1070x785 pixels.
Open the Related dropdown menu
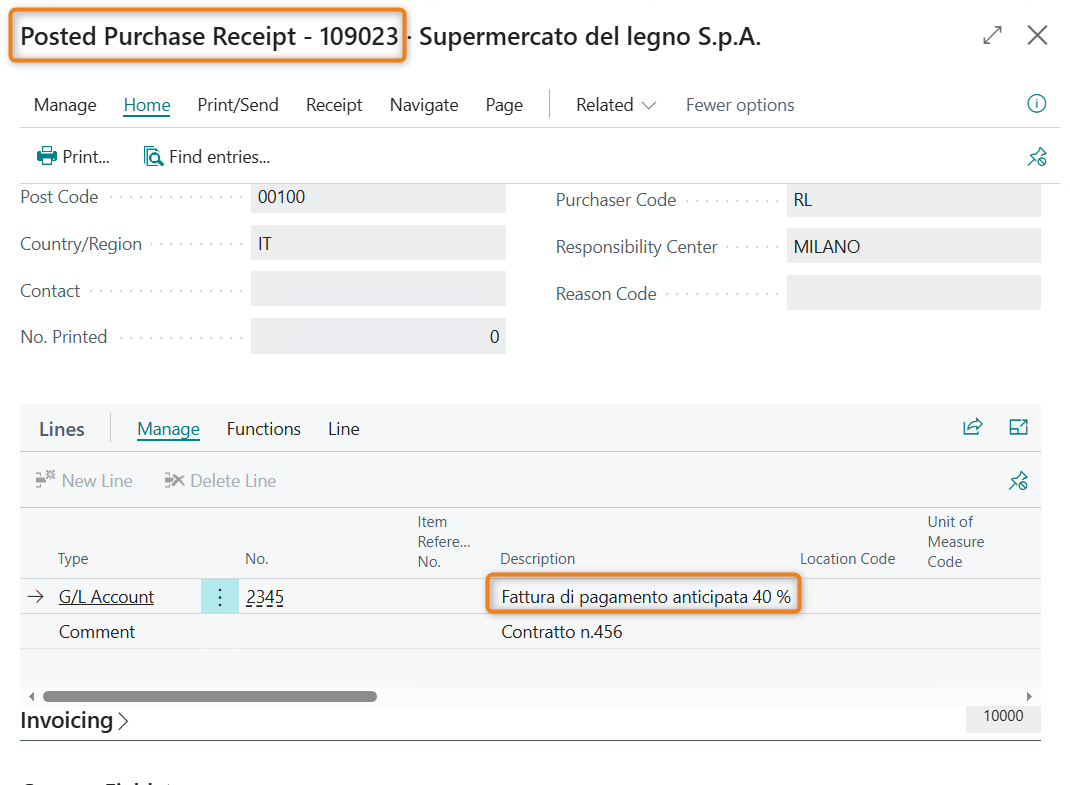(x=615, y=105)
